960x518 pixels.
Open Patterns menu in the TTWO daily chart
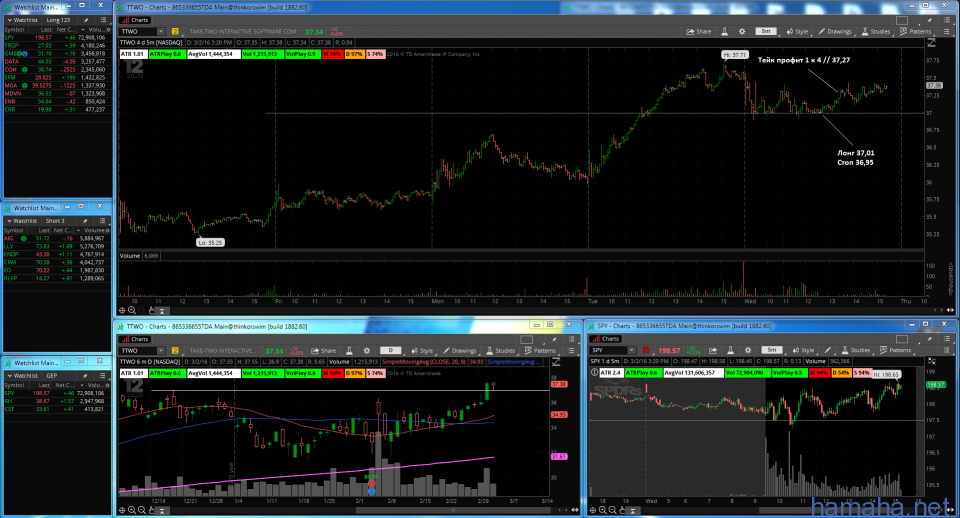[x=541, y=351]
